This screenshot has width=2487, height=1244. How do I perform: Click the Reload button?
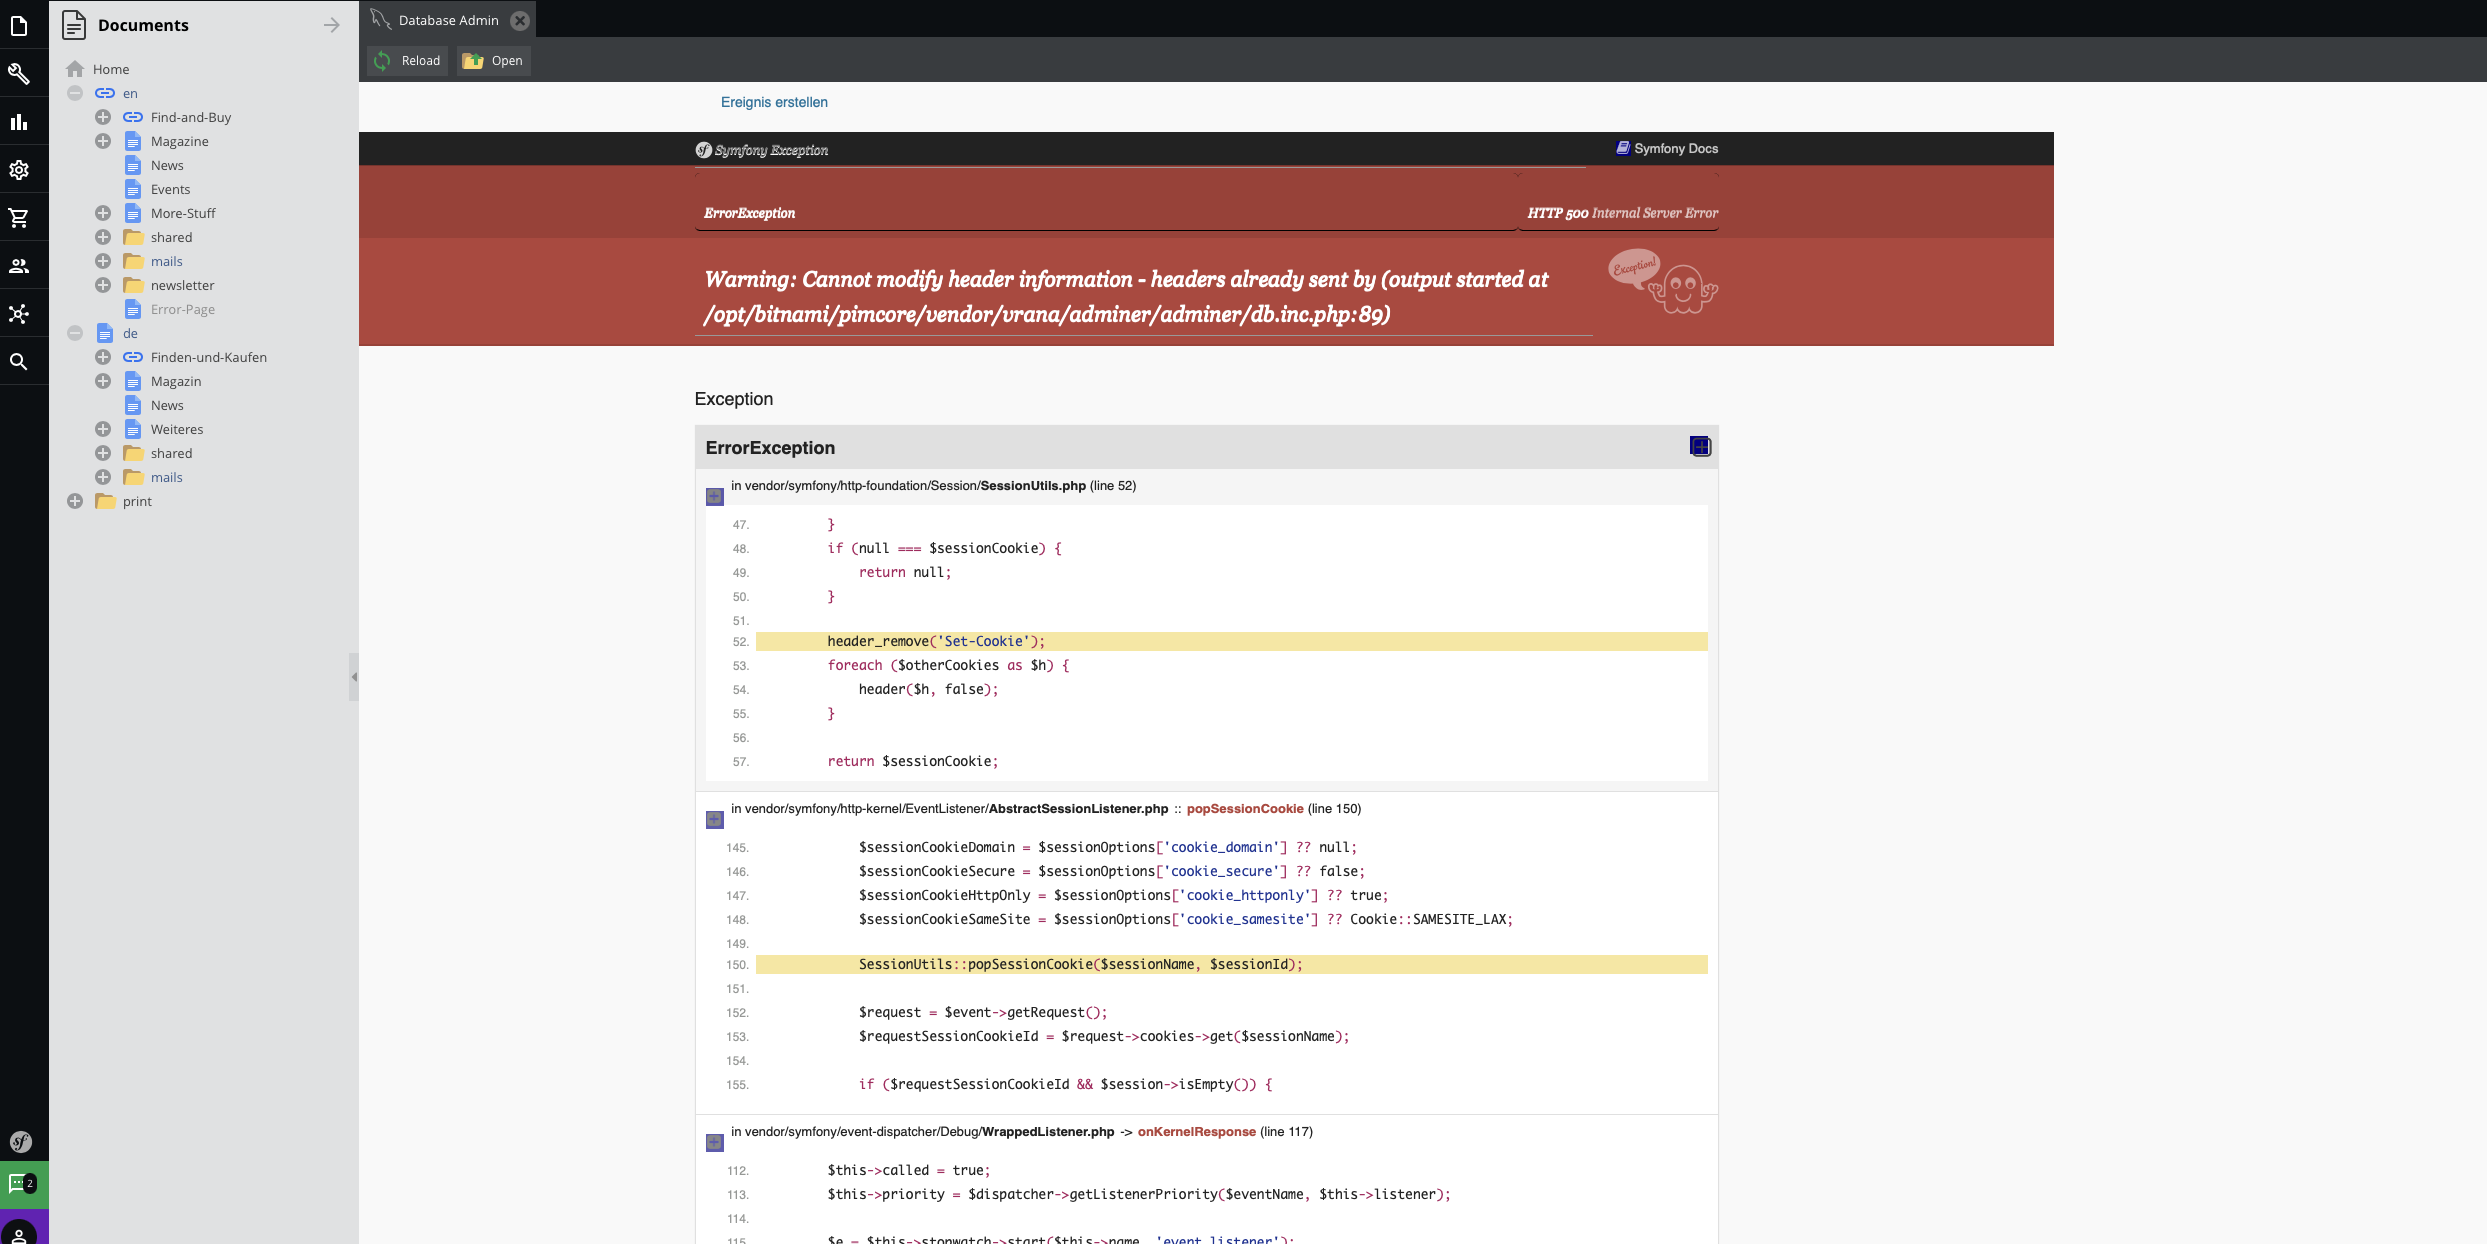tap(407, 61)
